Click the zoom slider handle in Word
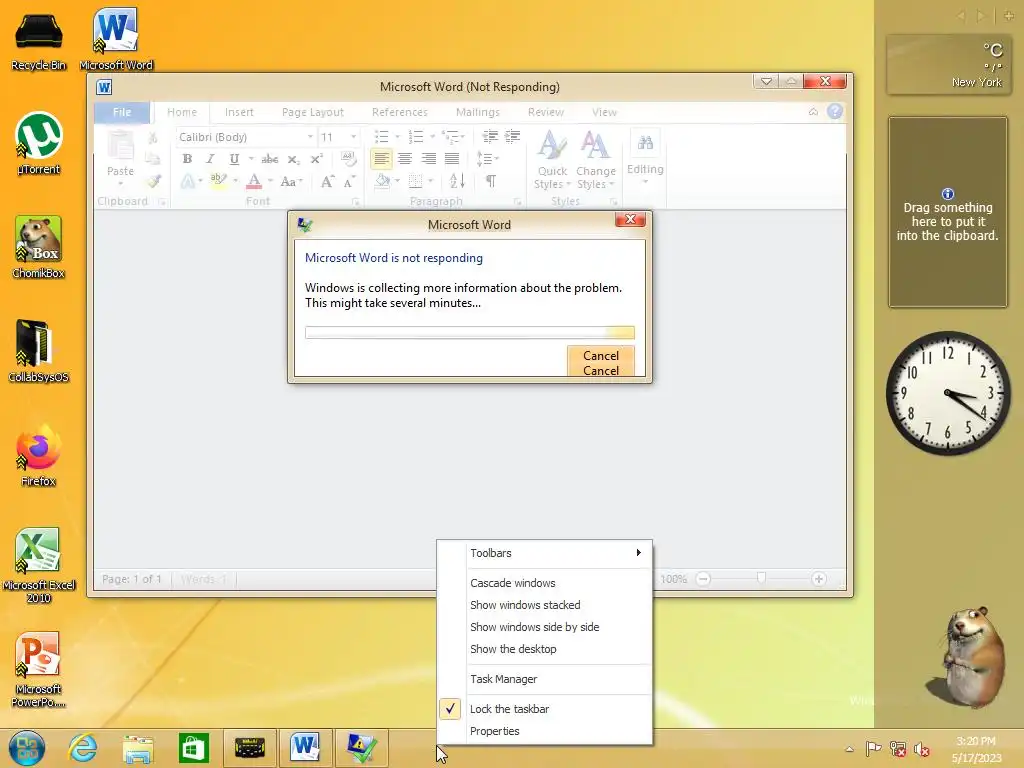This screenshot has height=768, width=1024. point(761,578)
